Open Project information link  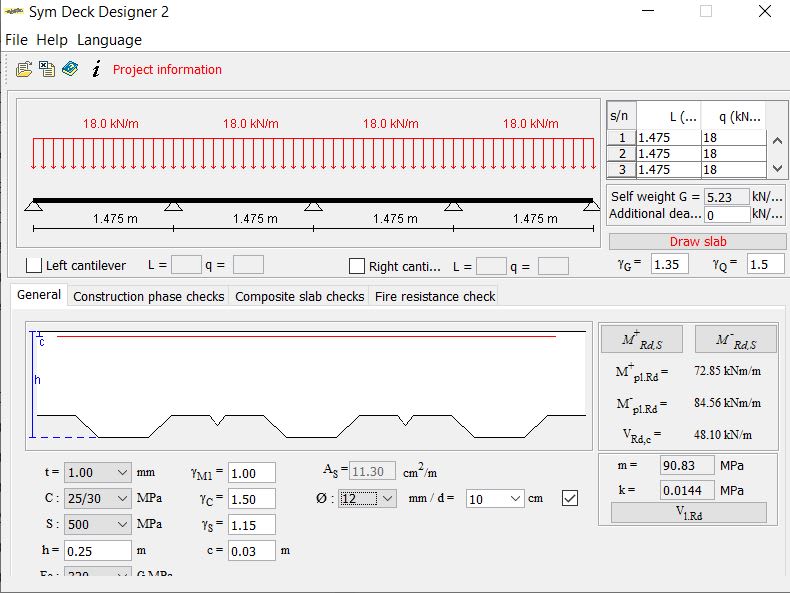click(x=167, y=70)
